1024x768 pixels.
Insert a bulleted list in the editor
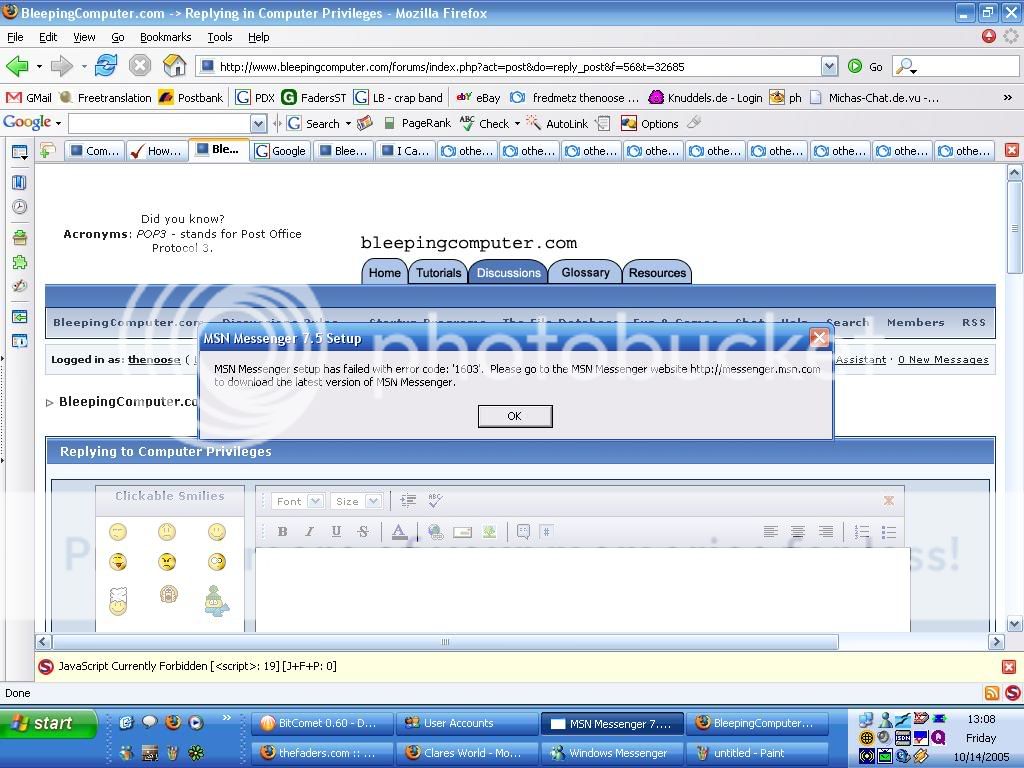coord(889,532)
